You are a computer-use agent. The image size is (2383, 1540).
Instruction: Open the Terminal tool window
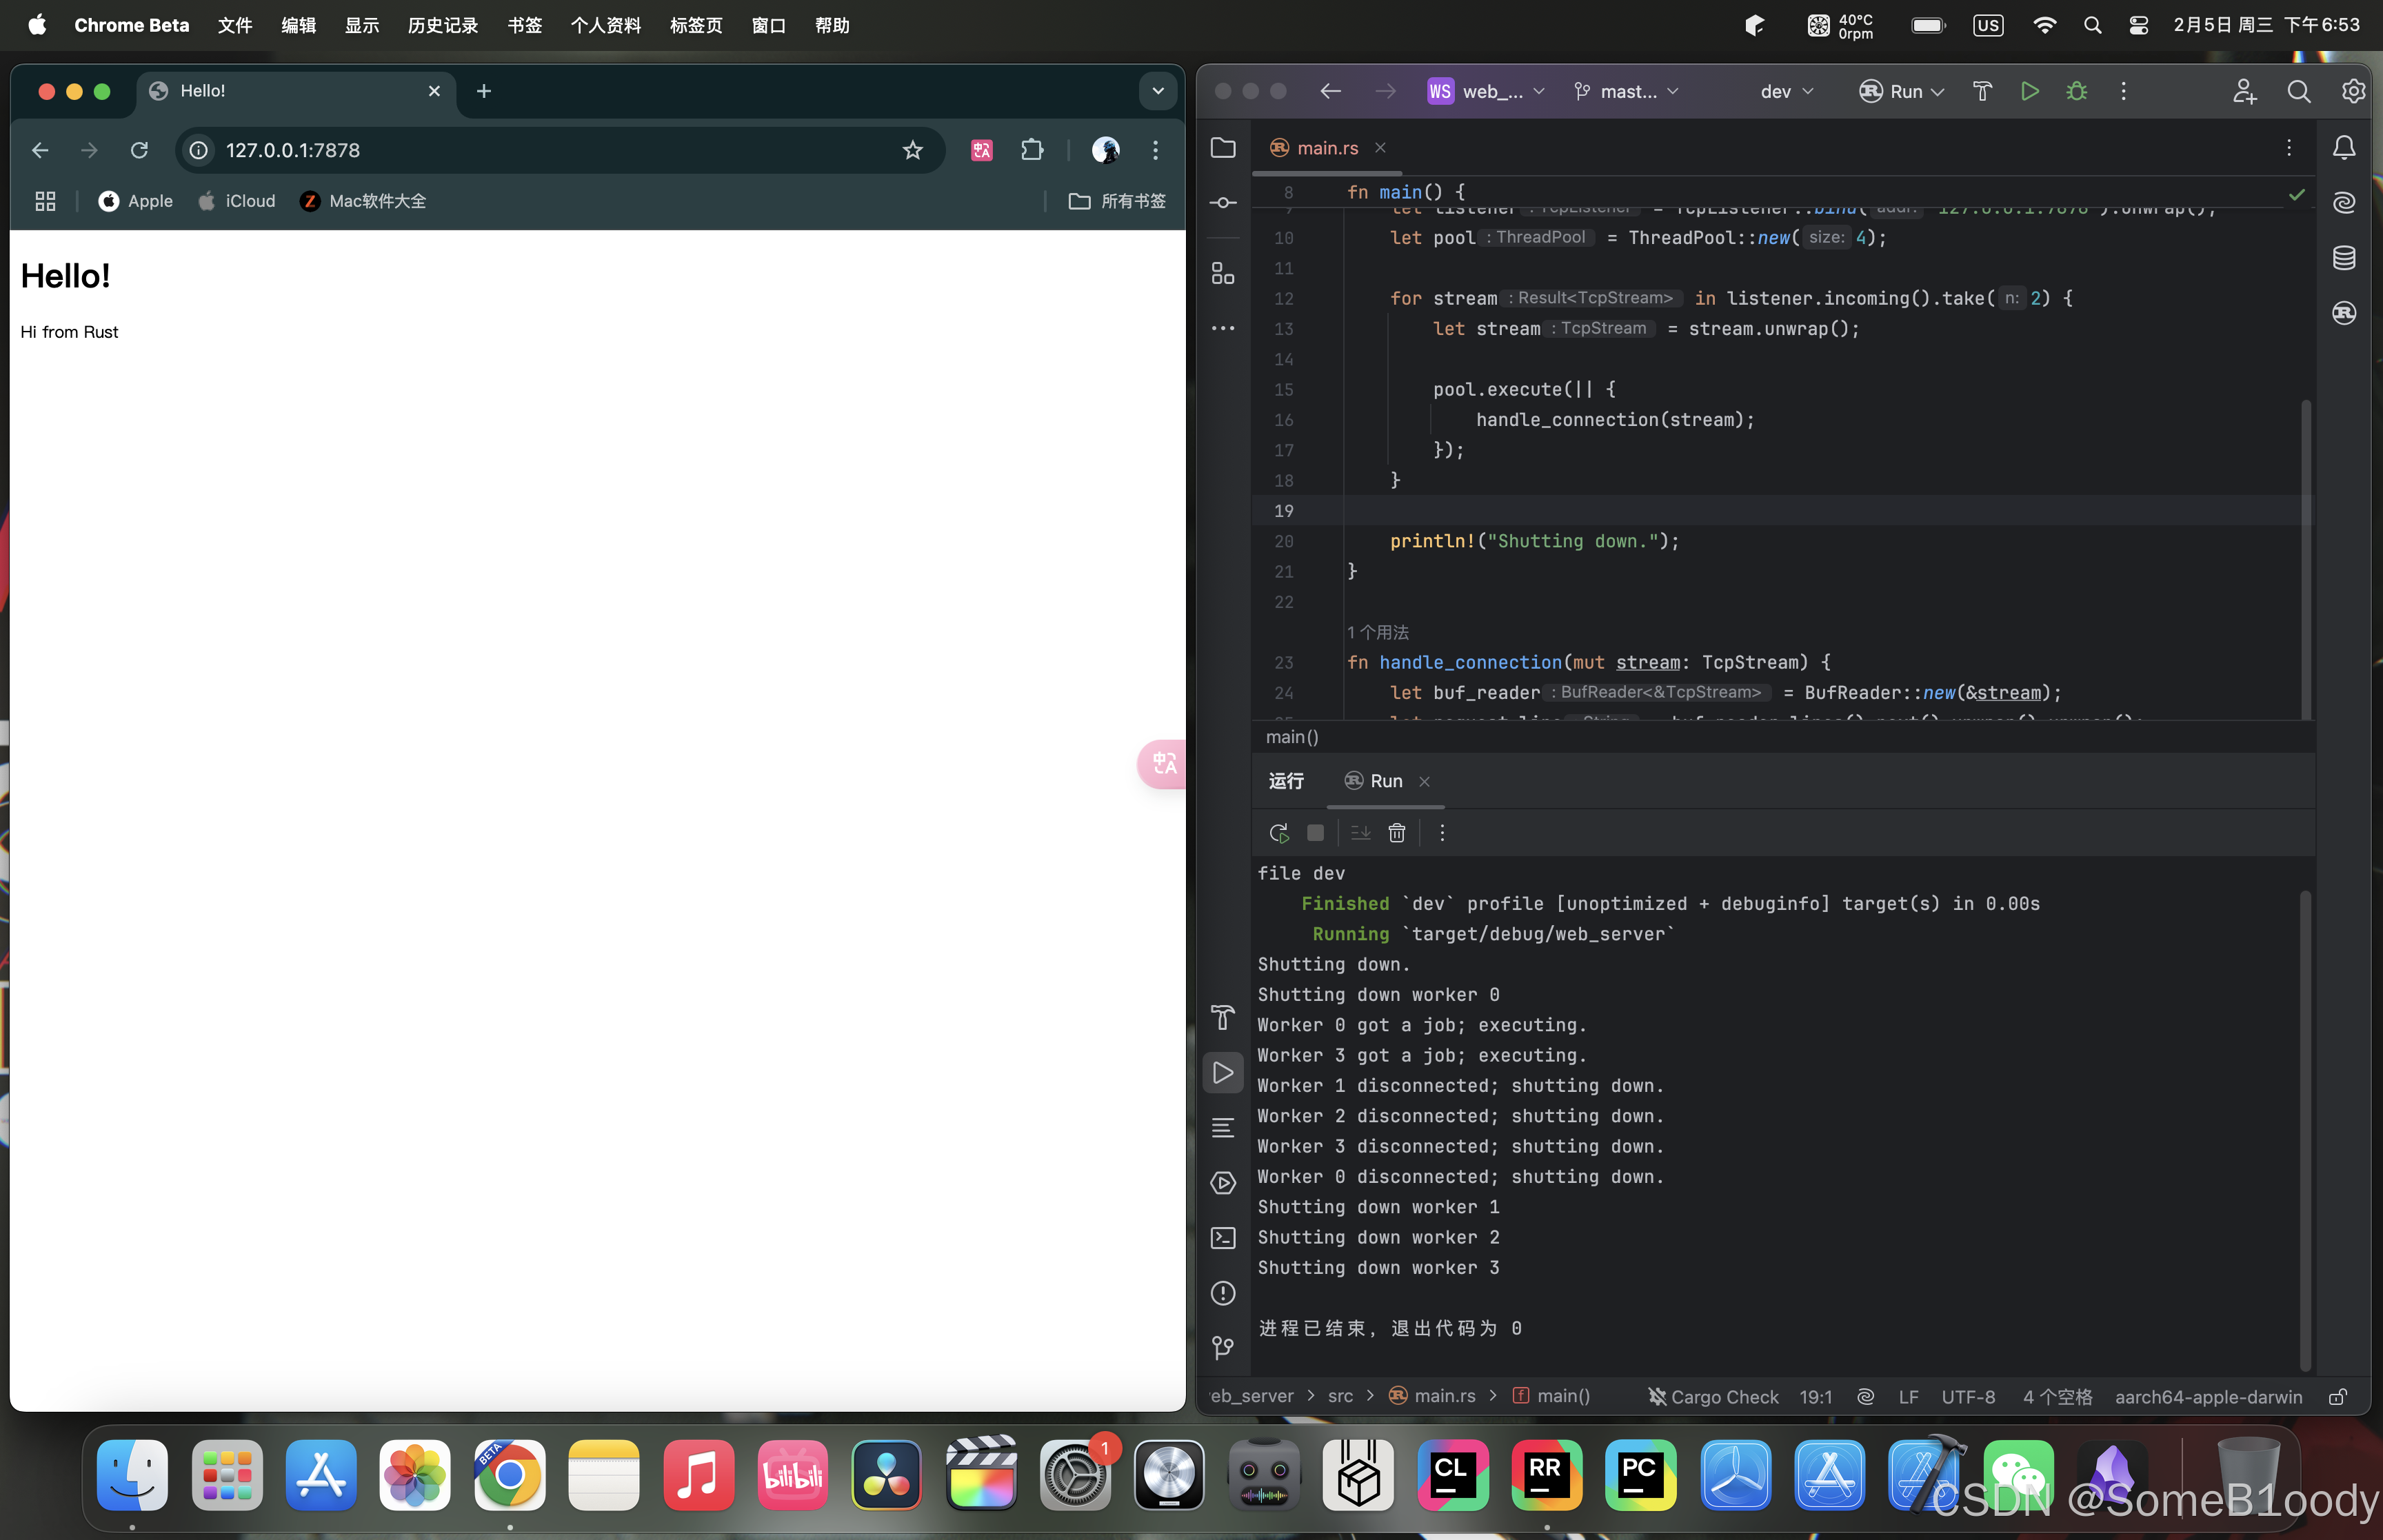click(x=1223, y=1238)
